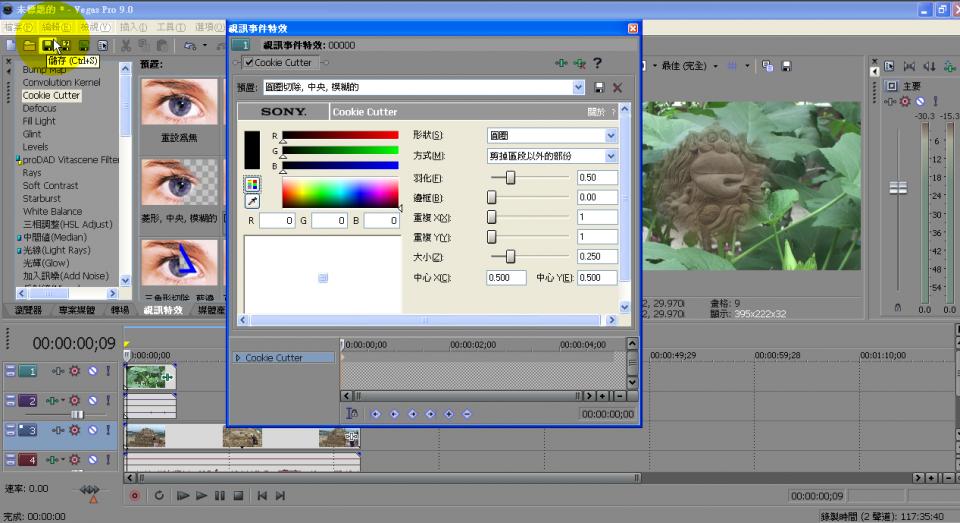Image resolution: width=960 pixels, height=523 pixels.
Task: Open the preset dropdown list
Action: (578, 88)
